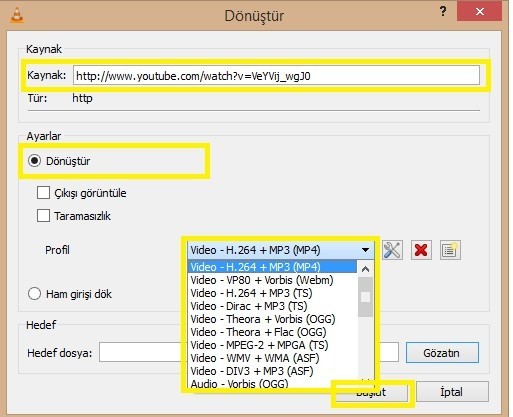Click the profile list scroll up arrow
This screenshot has height=417, width=513.
365,269
